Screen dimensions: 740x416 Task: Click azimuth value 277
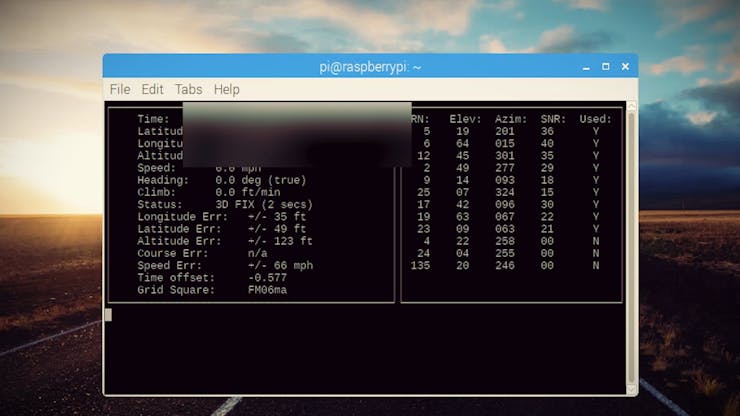point(505,168)
